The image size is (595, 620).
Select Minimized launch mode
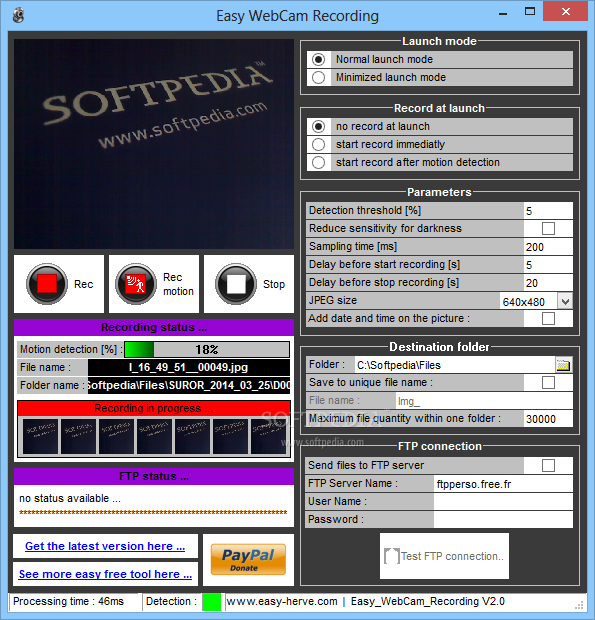[318, 78]
